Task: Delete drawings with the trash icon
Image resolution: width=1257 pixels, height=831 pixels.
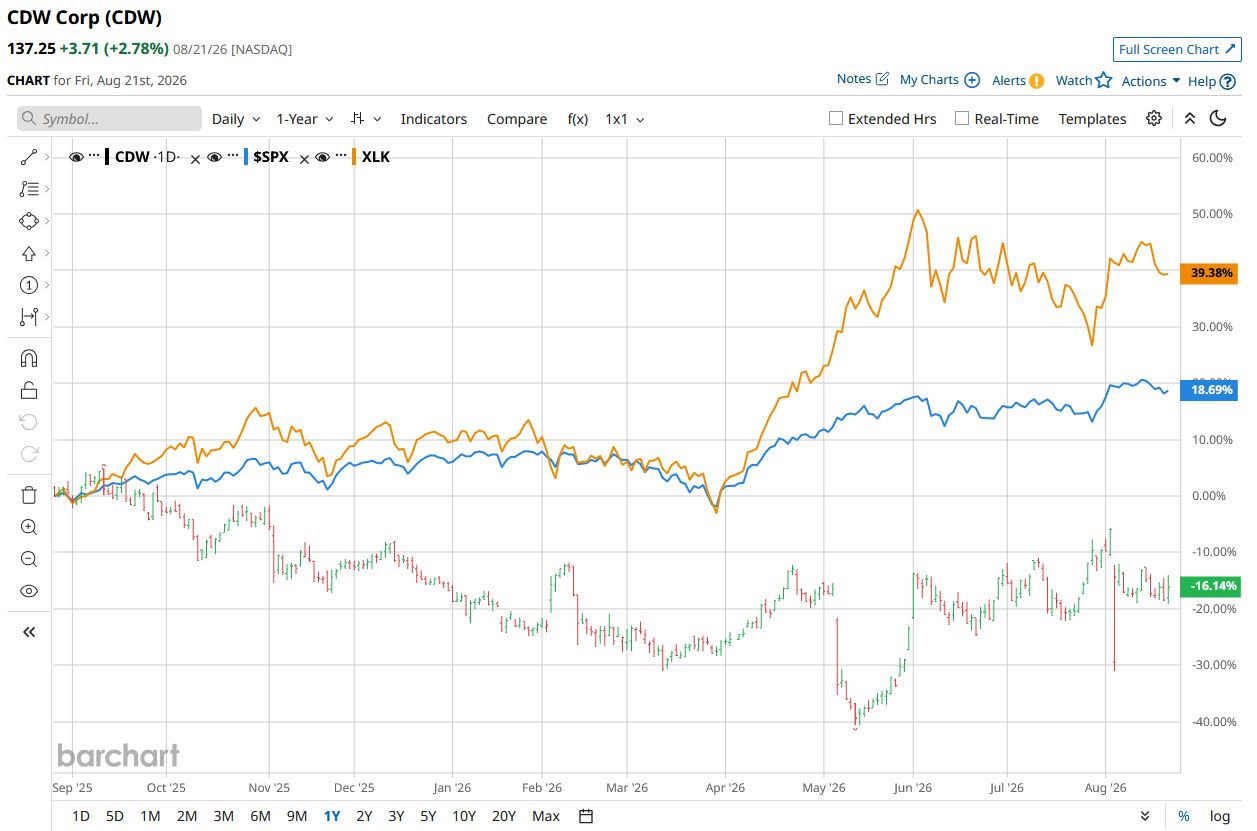Action: pyautogui.click(x=28, y=495)
